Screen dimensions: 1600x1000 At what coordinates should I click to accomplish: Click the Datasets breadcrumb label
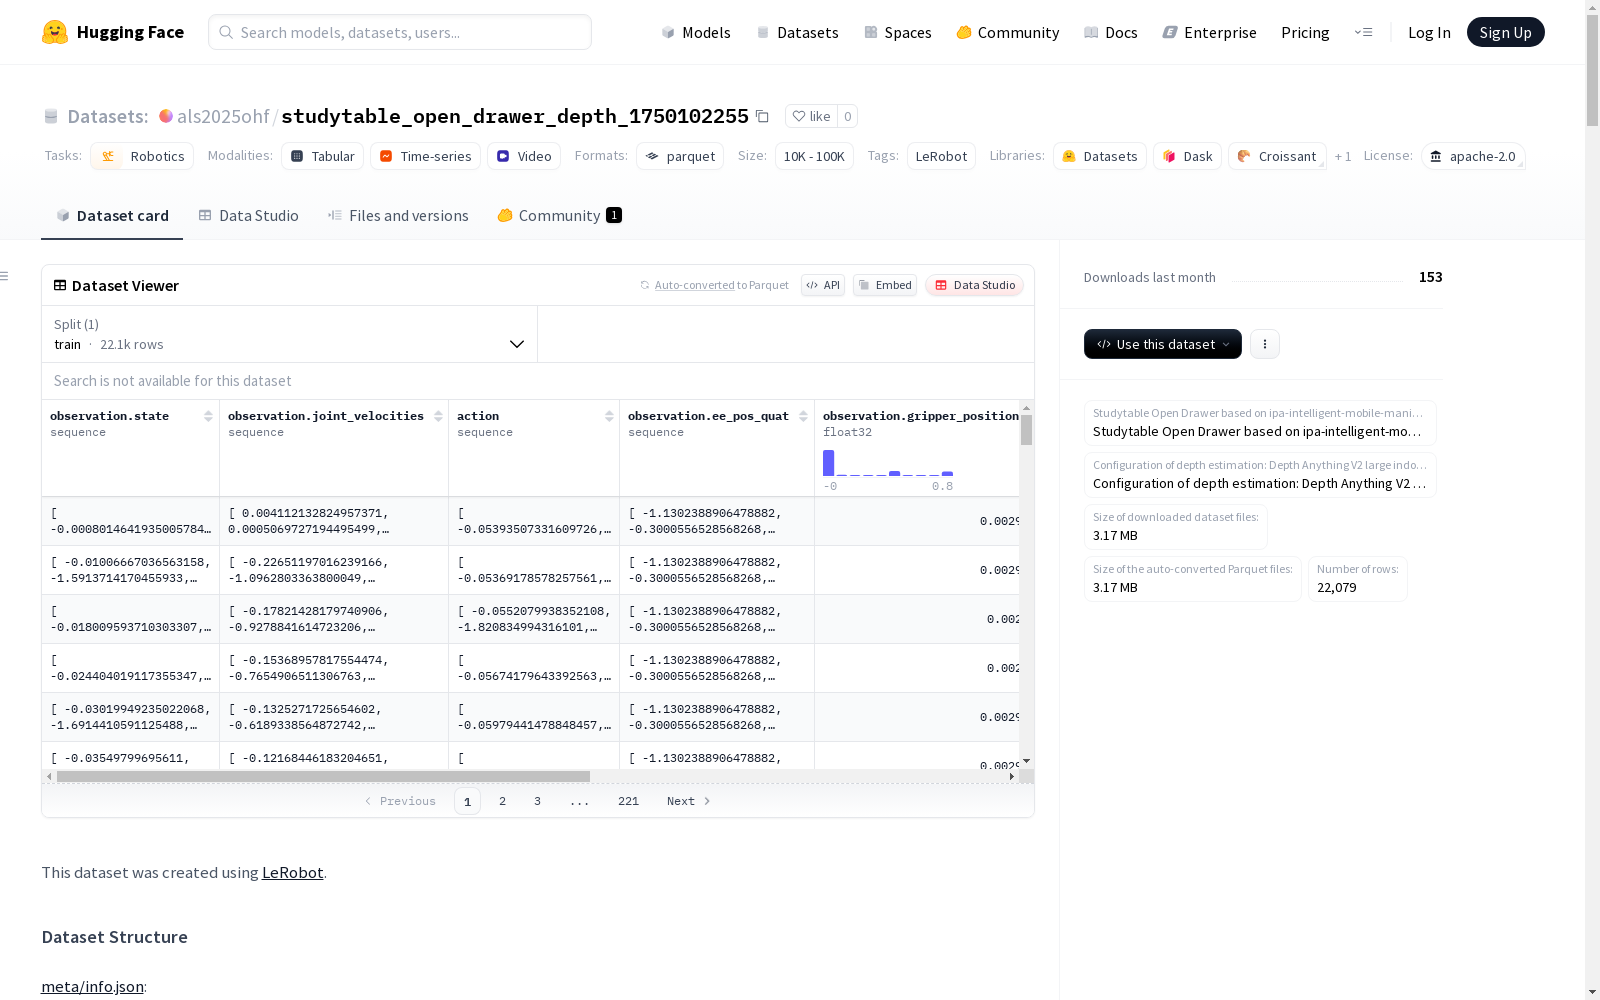107,116
